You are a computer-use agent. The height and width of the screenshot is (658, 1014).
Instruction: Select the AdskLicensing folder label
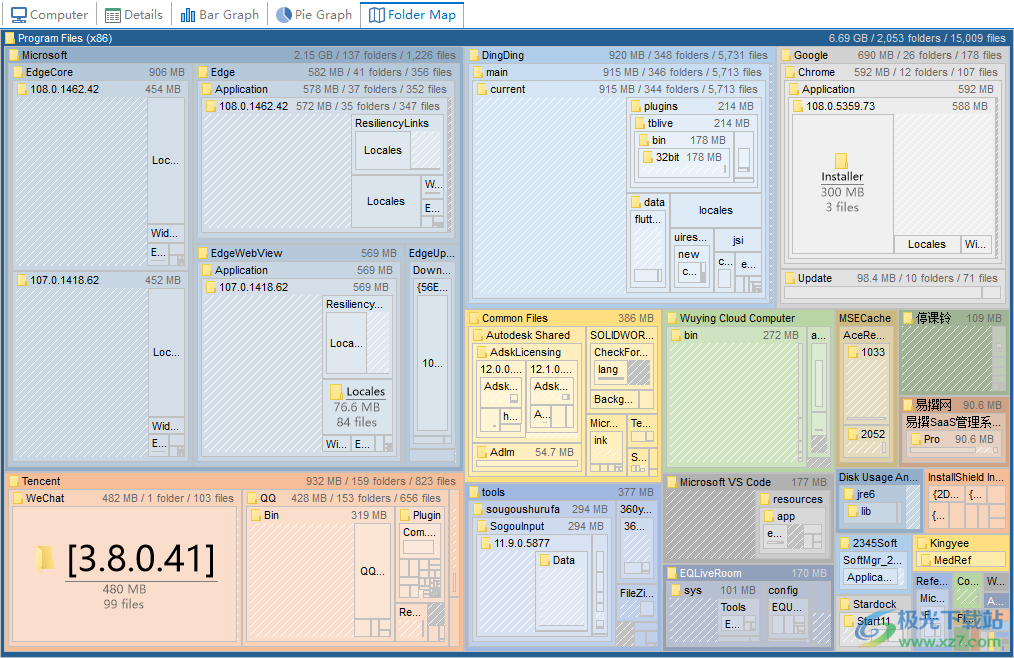[x=525, y=352]
